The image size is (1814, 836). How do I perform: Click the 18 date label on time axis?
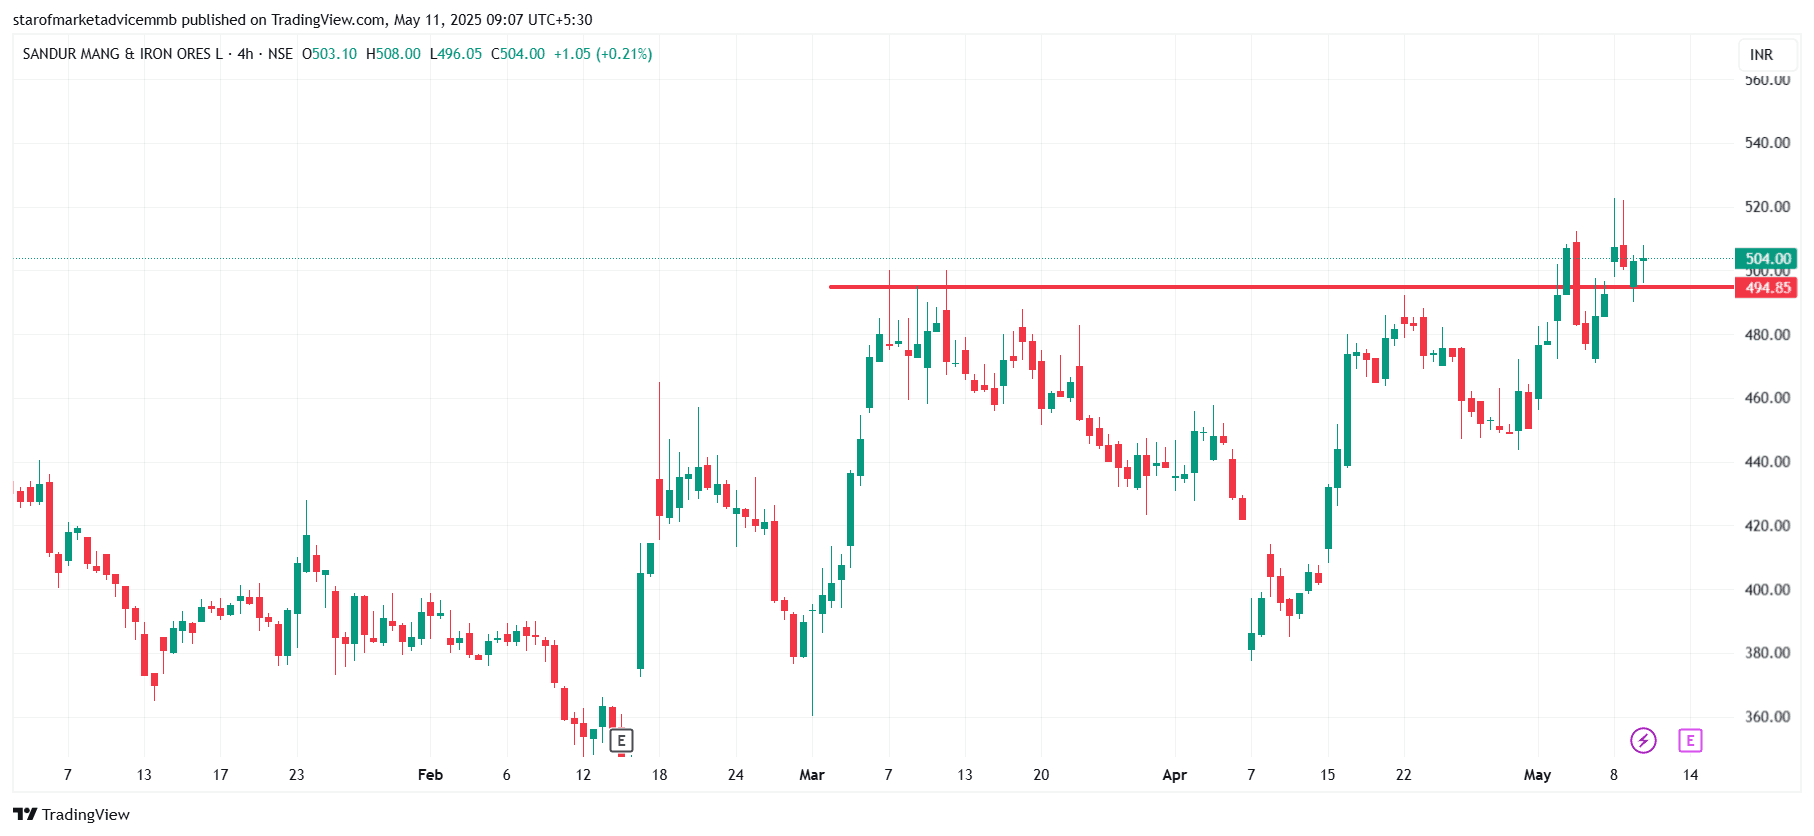659,775
